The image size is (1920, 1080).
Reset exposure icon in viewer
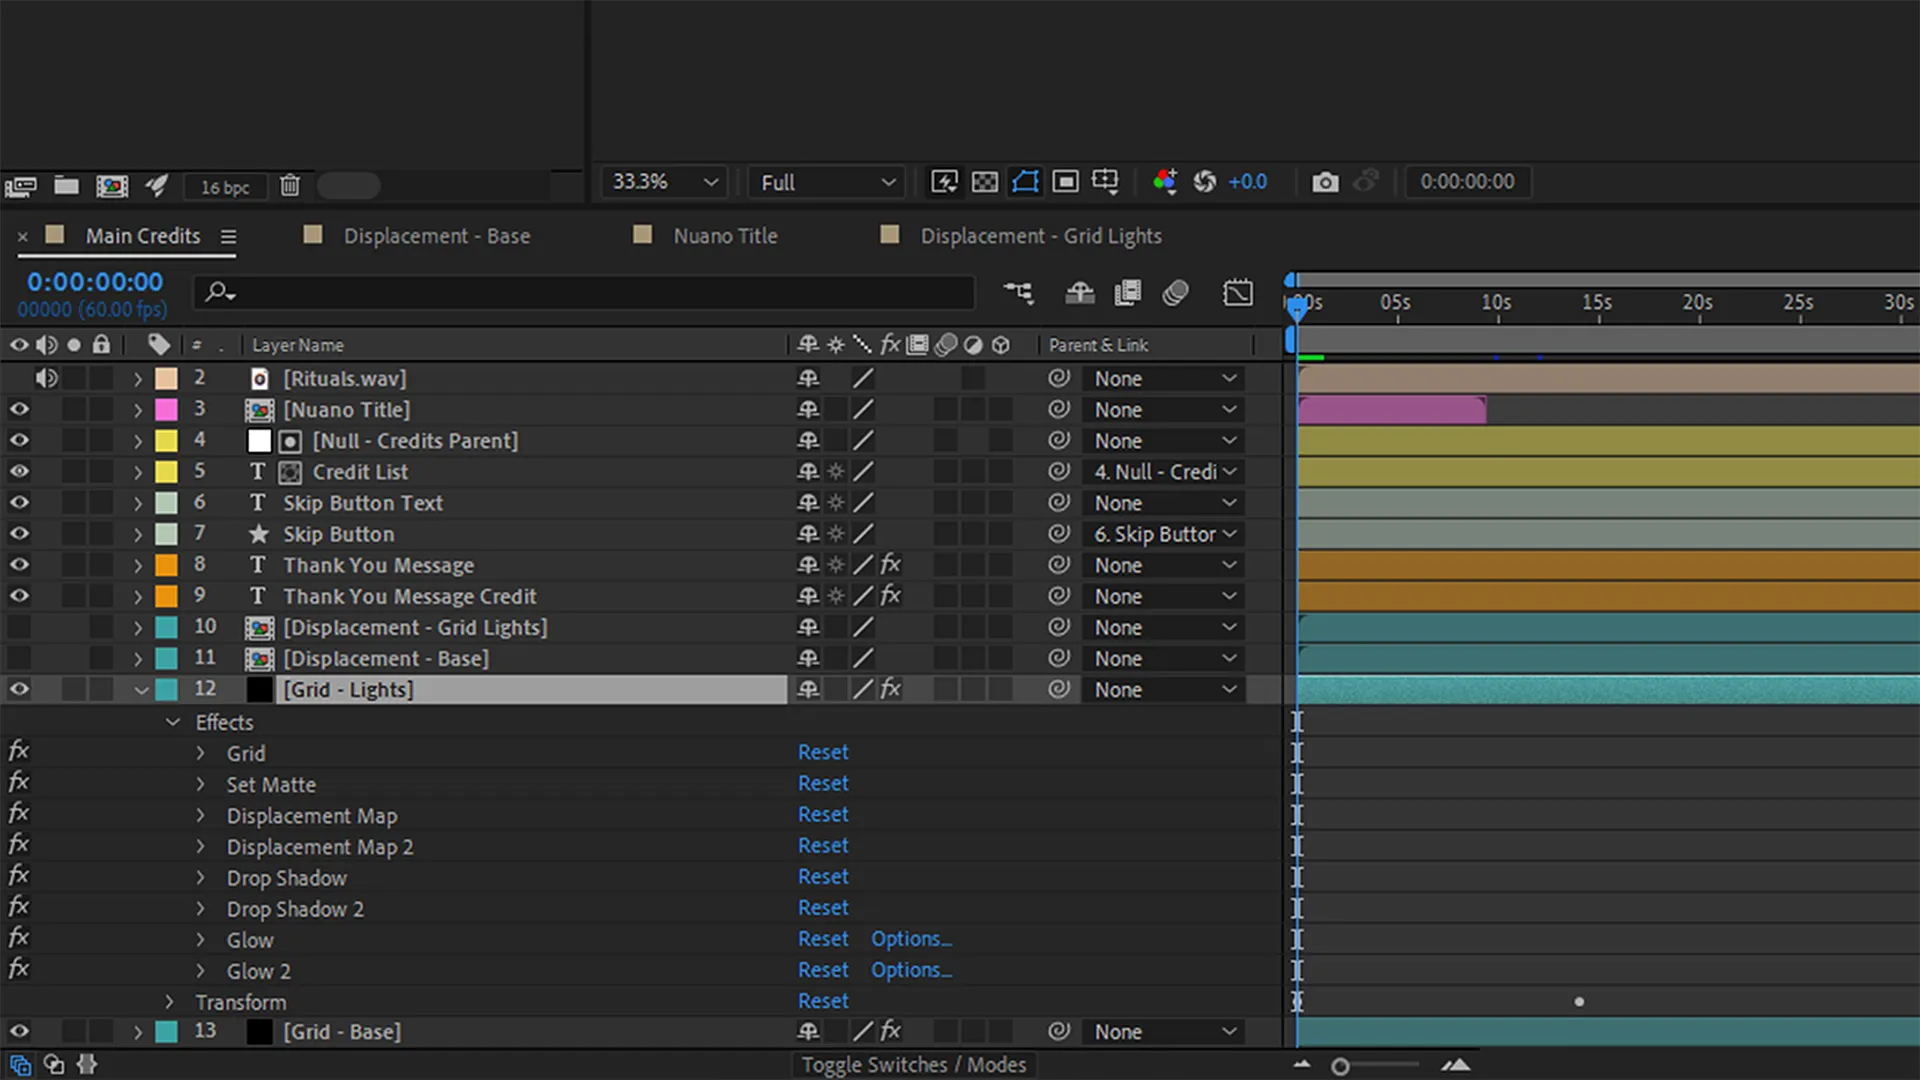click(1205, 181)
